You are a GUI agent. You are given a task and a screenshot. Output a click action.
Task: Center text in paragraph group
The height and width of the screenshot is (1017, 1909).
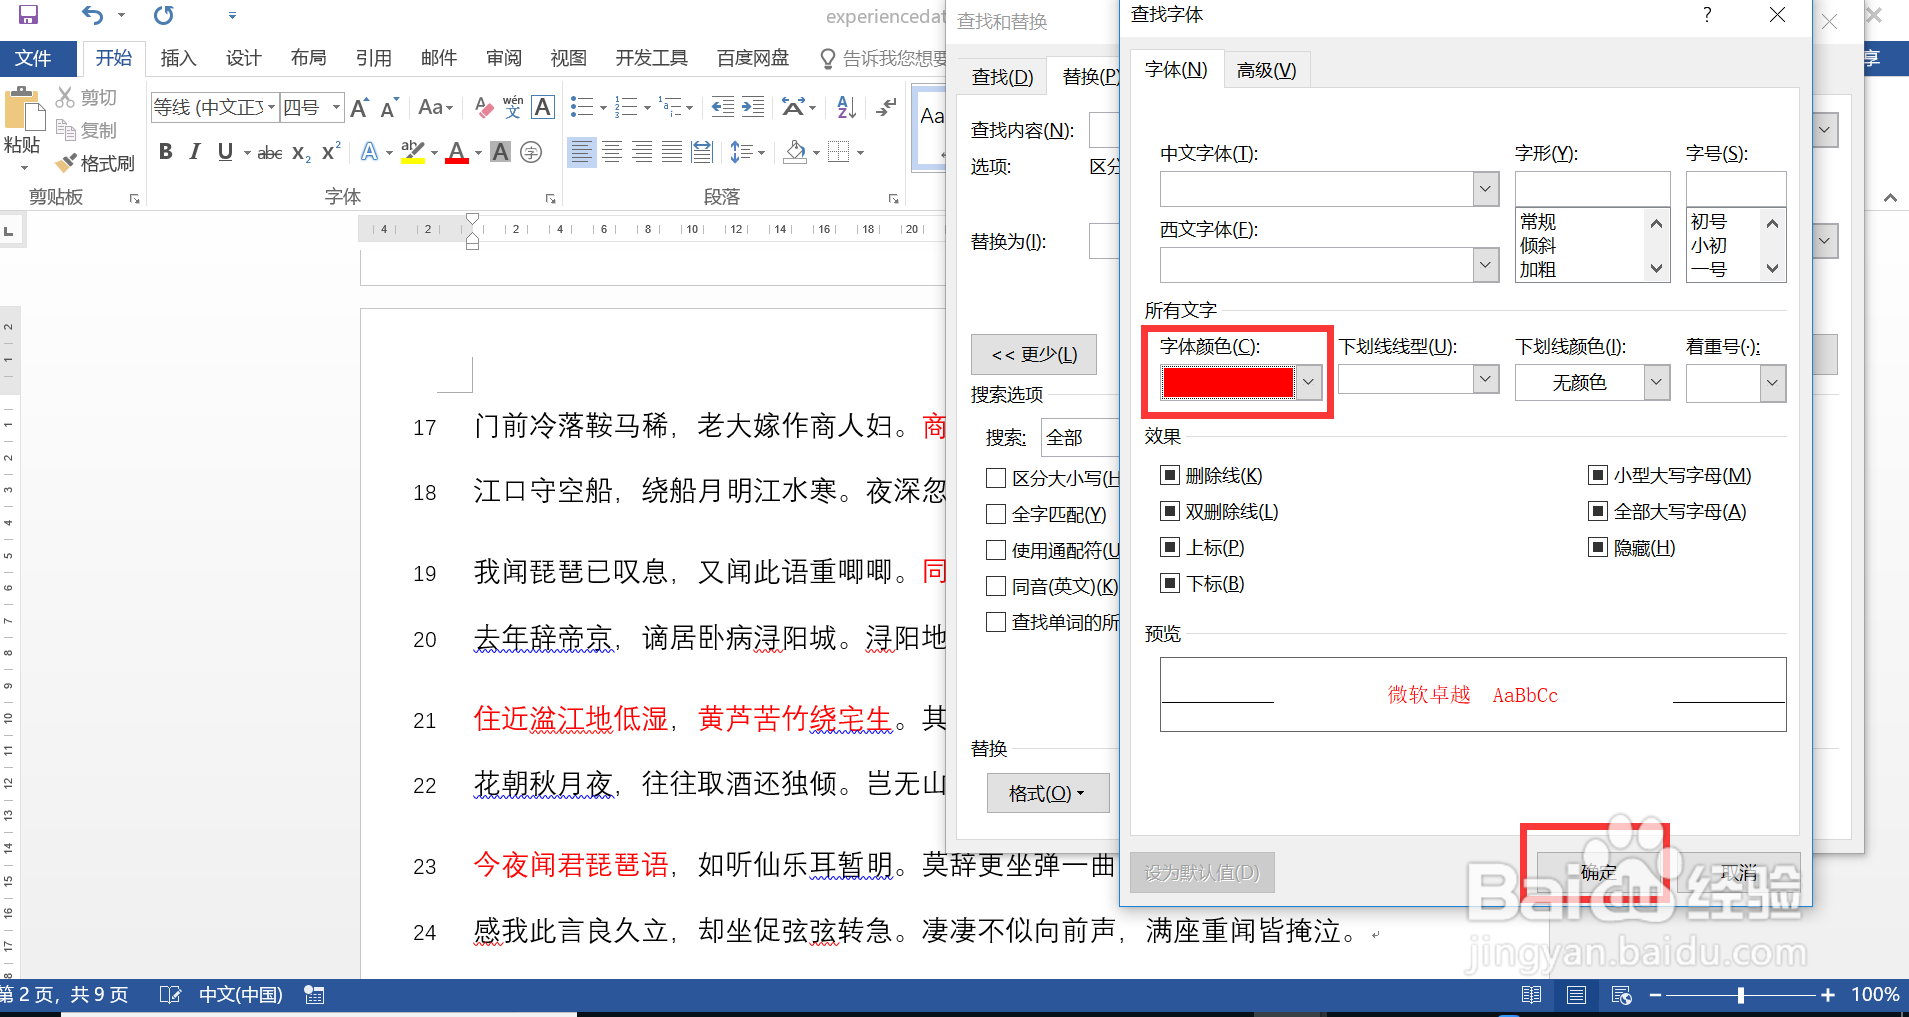[612, 152]
